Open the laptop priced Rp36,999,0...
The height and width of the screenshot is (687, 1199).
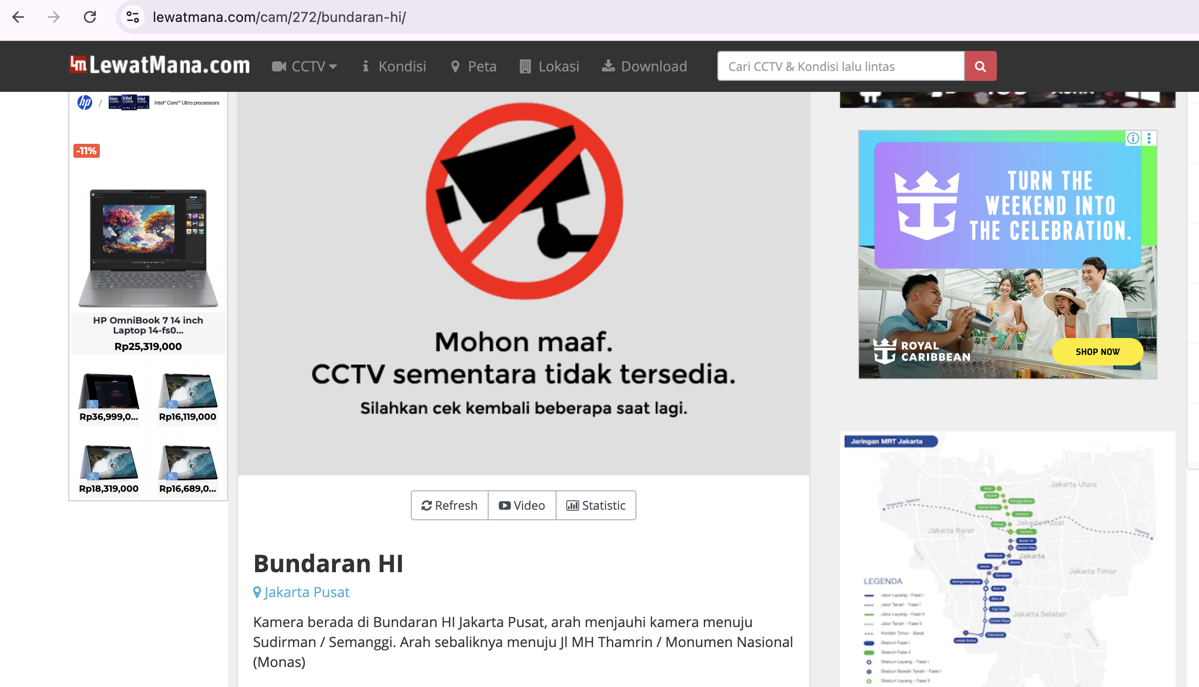pyautogui.click(x=109, y=397)
